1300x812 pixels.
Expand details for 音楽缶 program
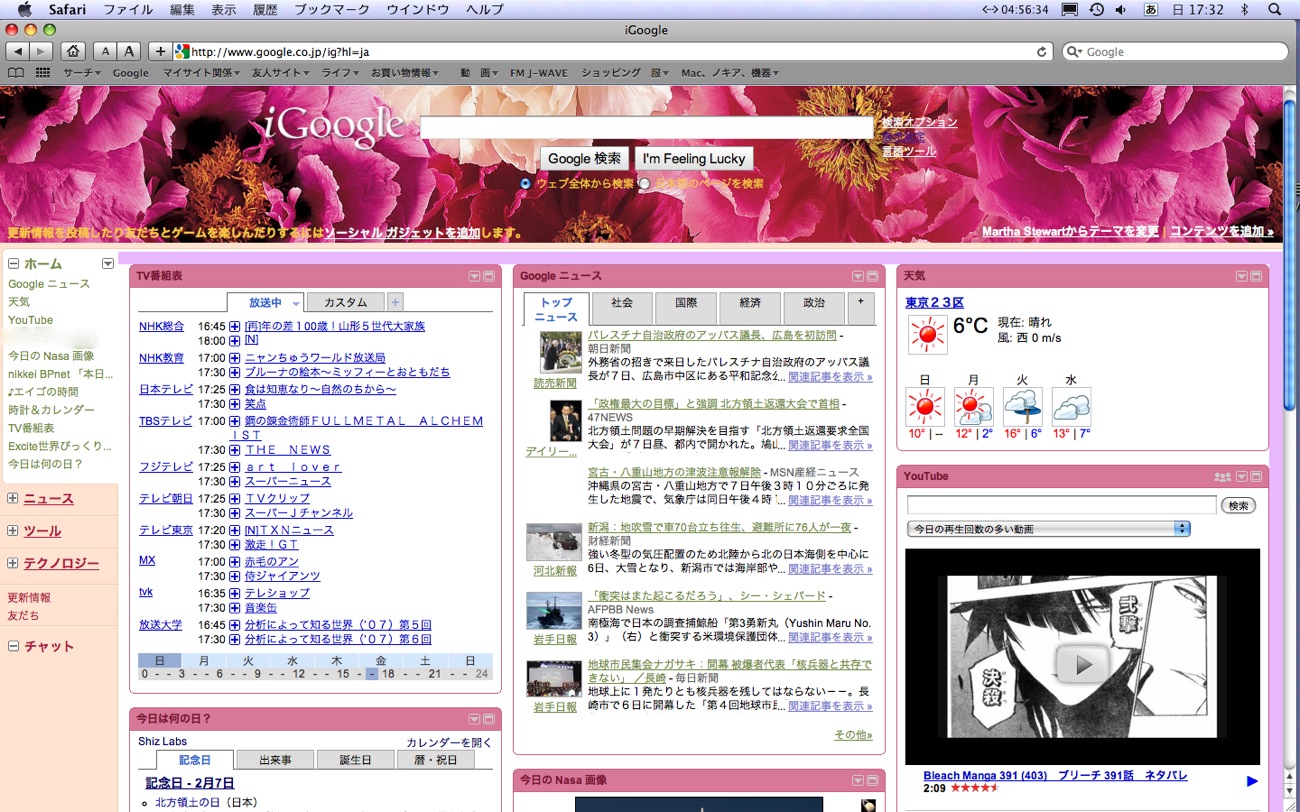pos(235,607)
